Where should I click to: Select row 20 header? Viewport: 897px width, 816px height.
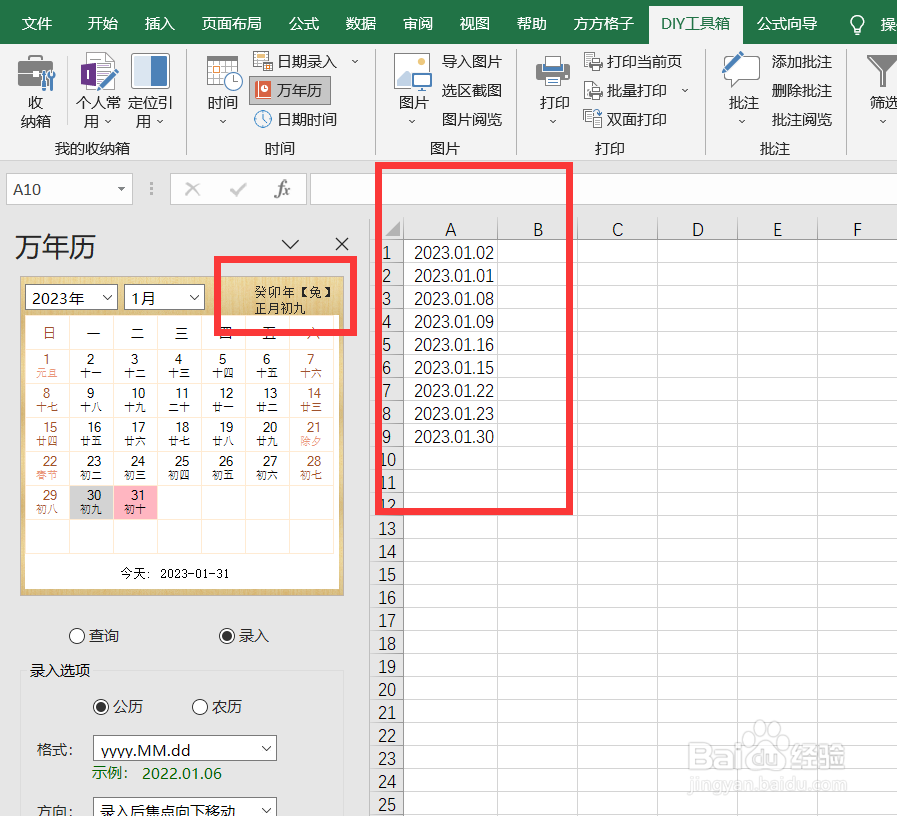(x=387, y=689)
